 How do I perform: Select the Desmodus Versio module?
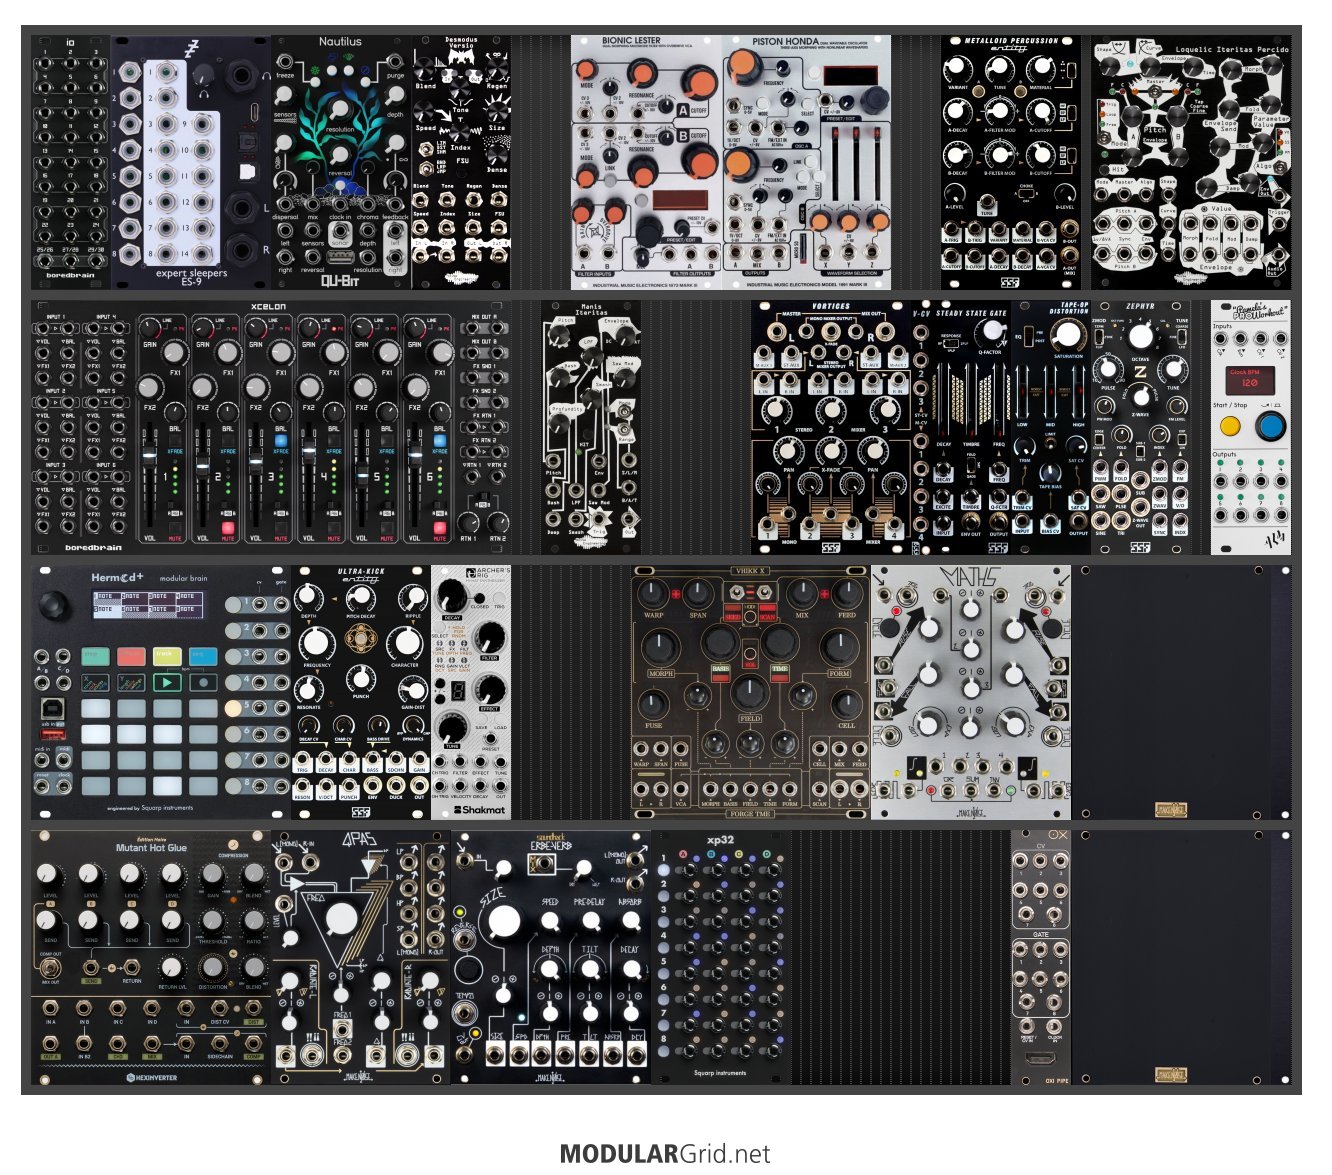(x=461, y=163)
